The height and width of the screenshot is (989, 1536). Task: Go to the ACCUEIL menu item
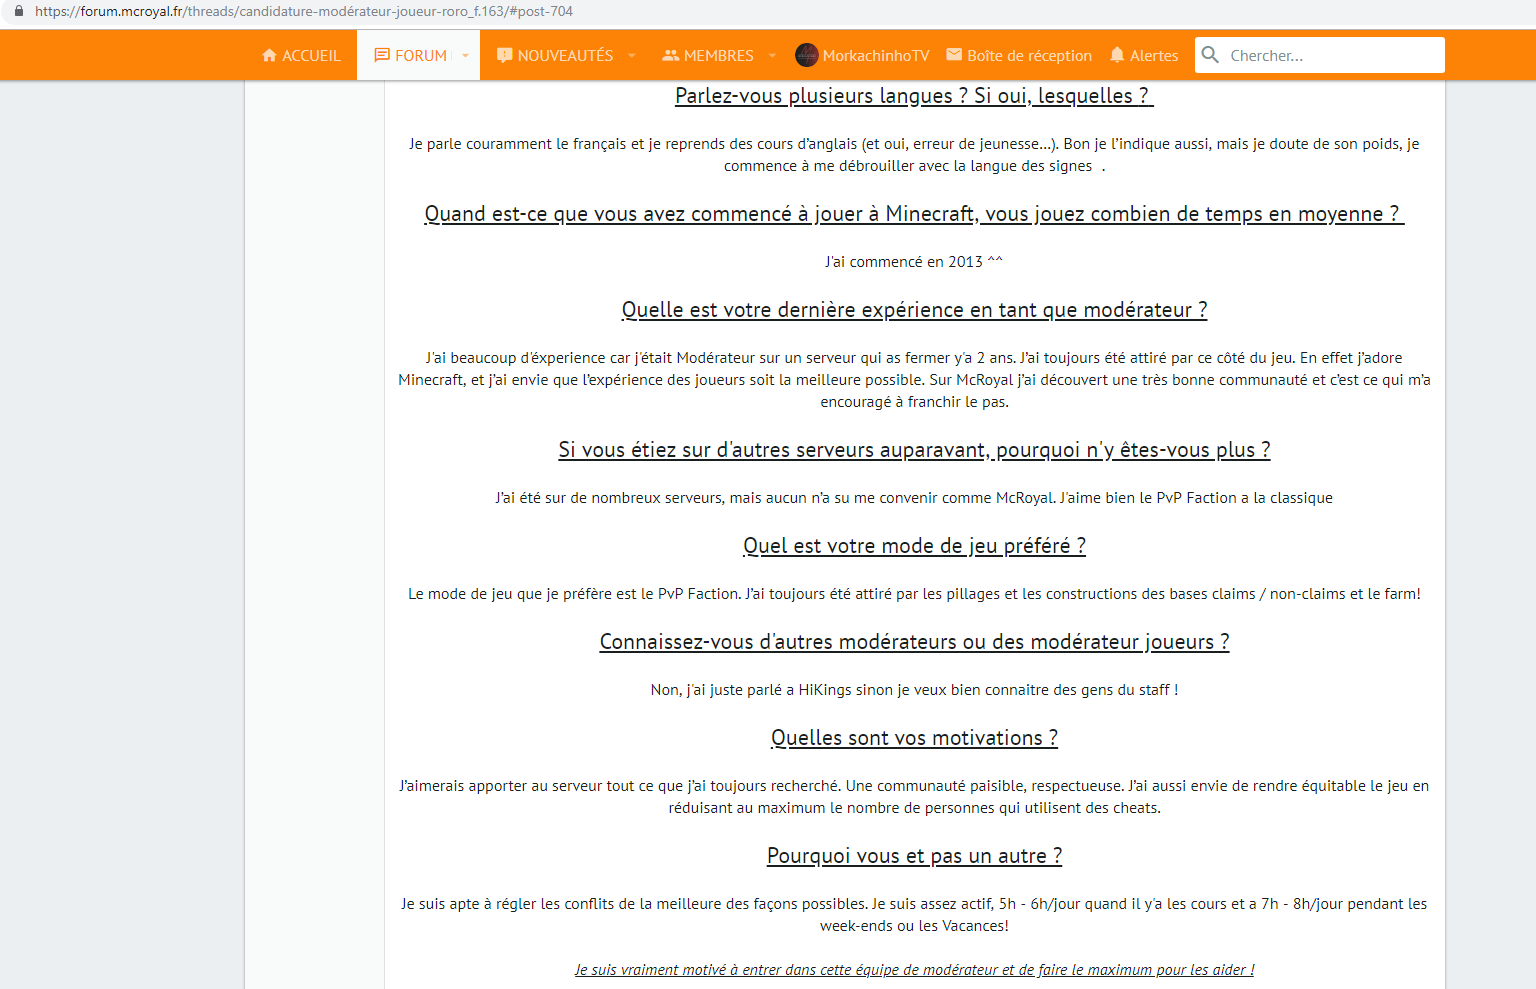(301, 56)
